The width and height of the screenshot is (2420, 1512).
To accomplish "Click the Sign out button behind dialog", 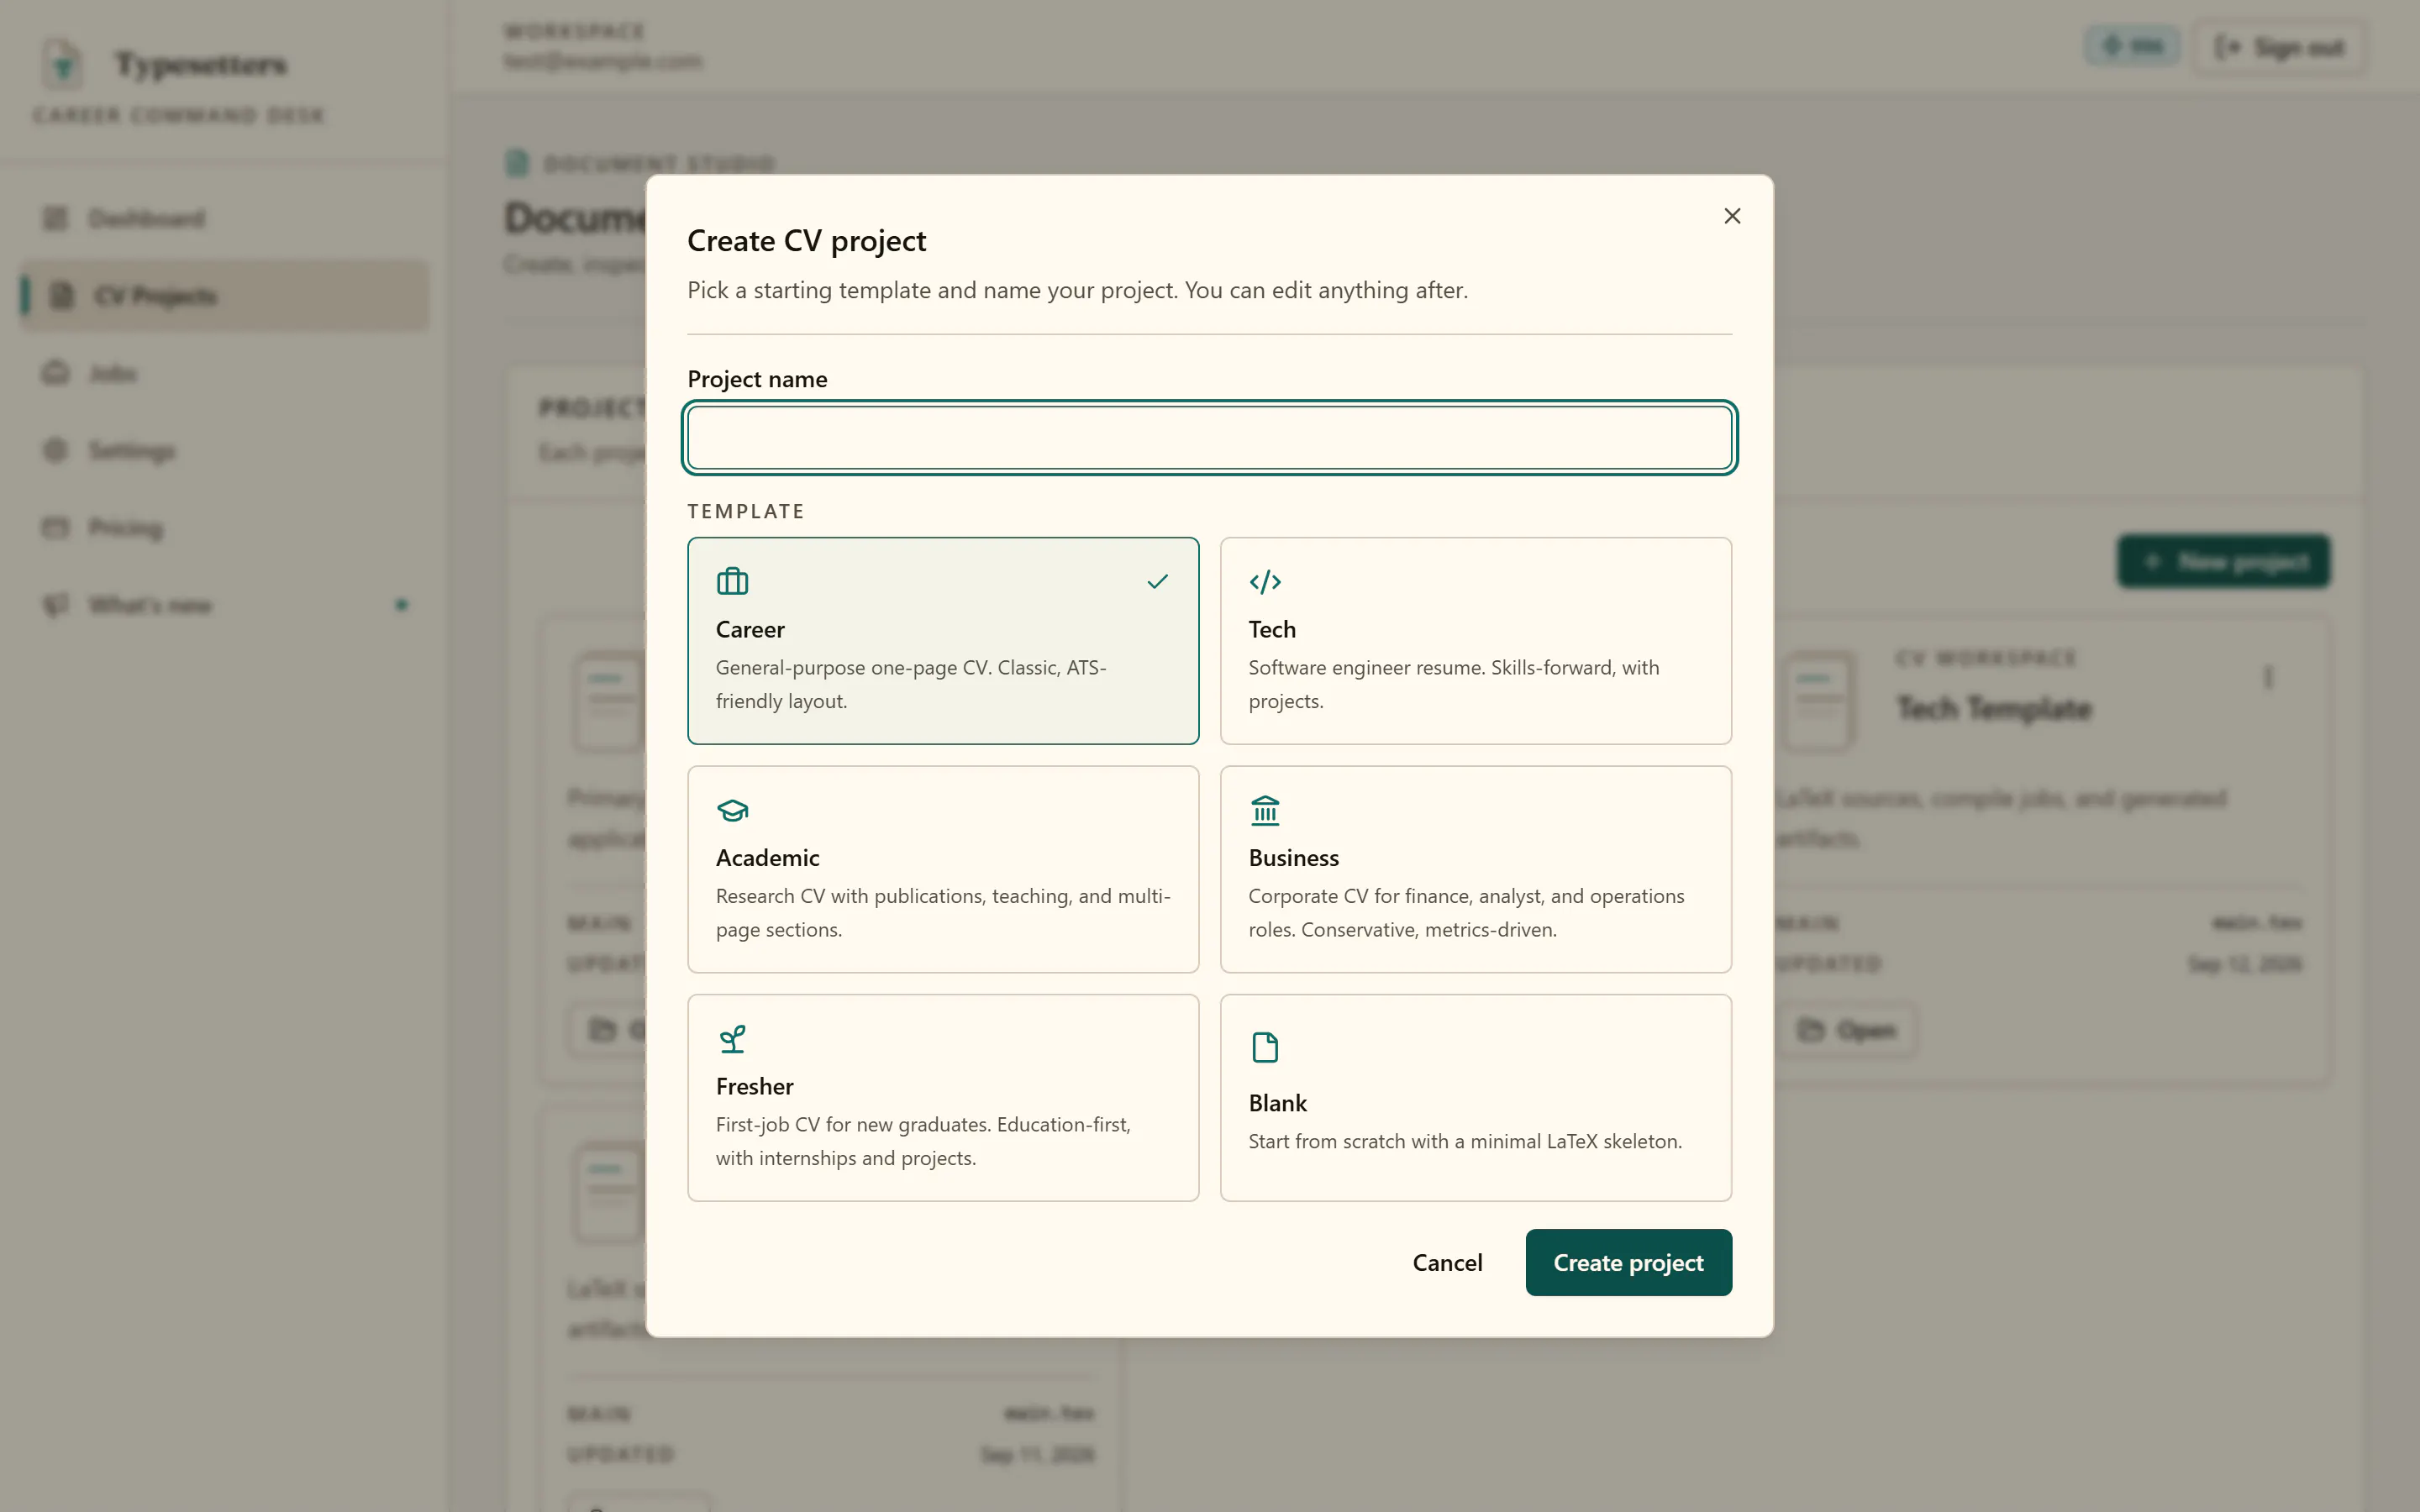I will pyautogui.click(x=2279, y=47).
